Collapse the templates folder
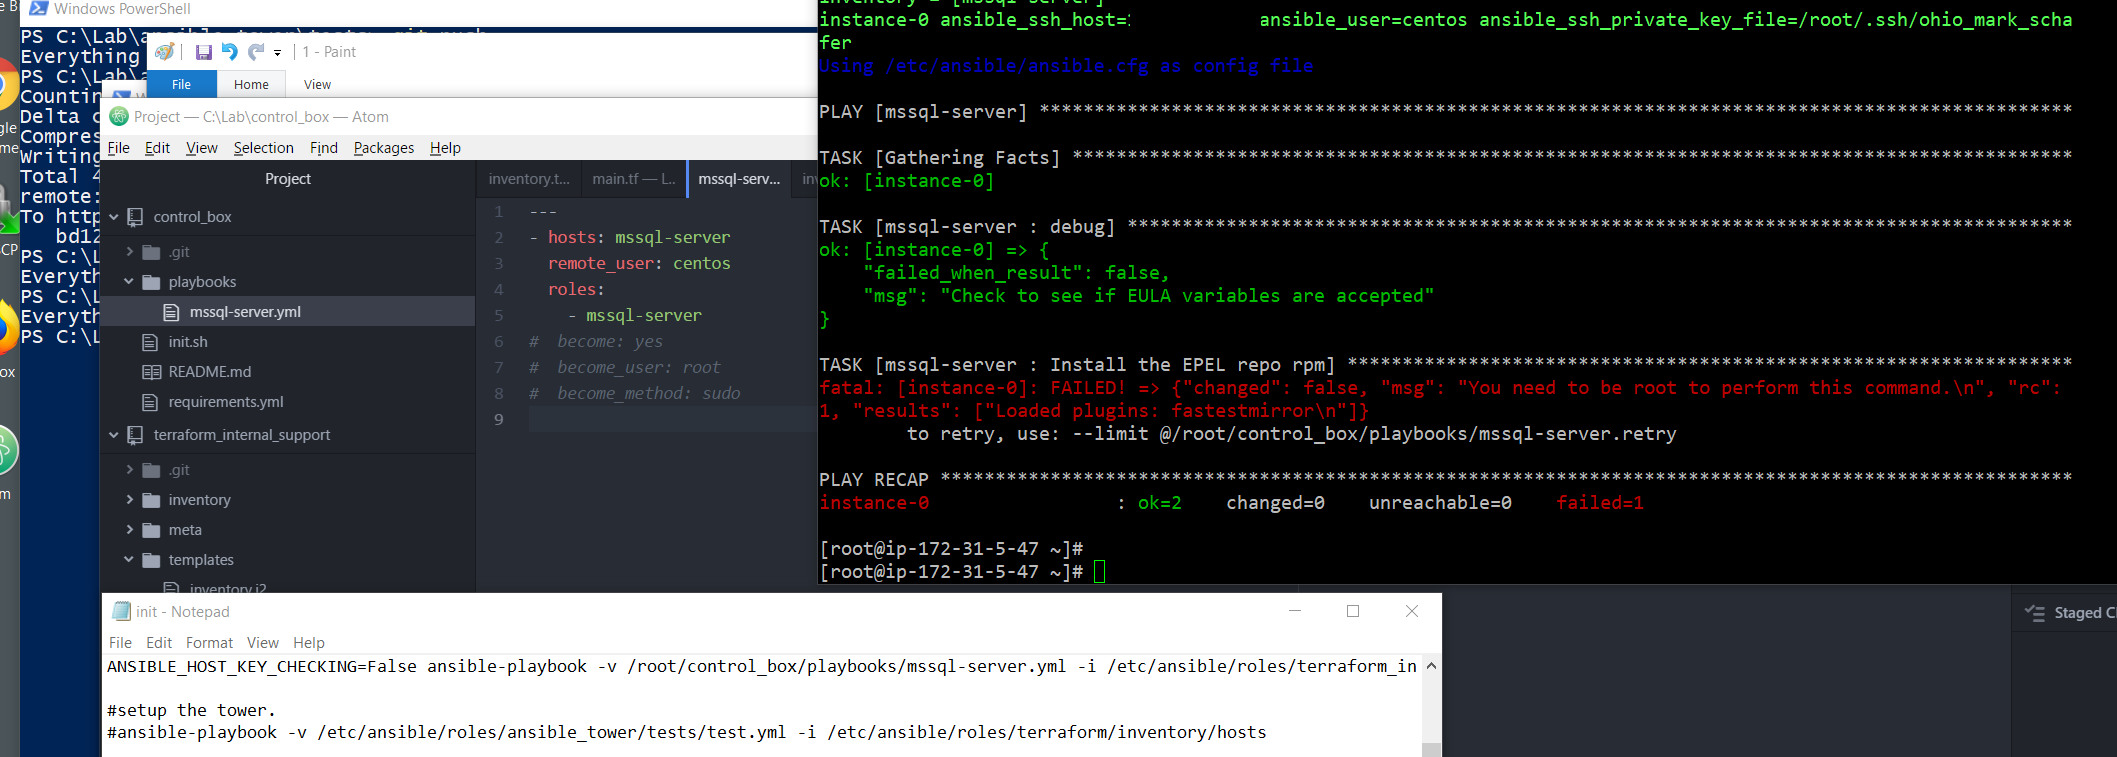 129,560
